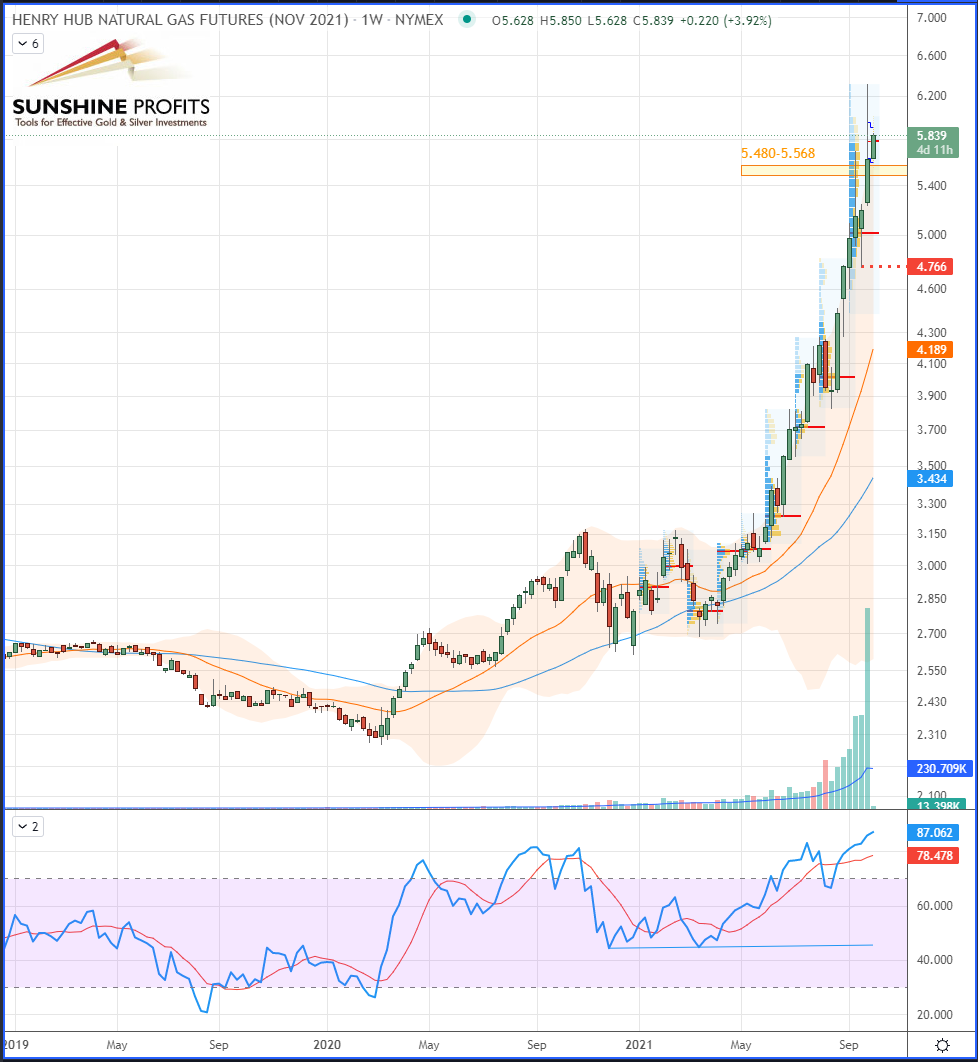Click the 87.062 oscillator value label
Screen dimensions: 978x1062
(x=933, y=832)
